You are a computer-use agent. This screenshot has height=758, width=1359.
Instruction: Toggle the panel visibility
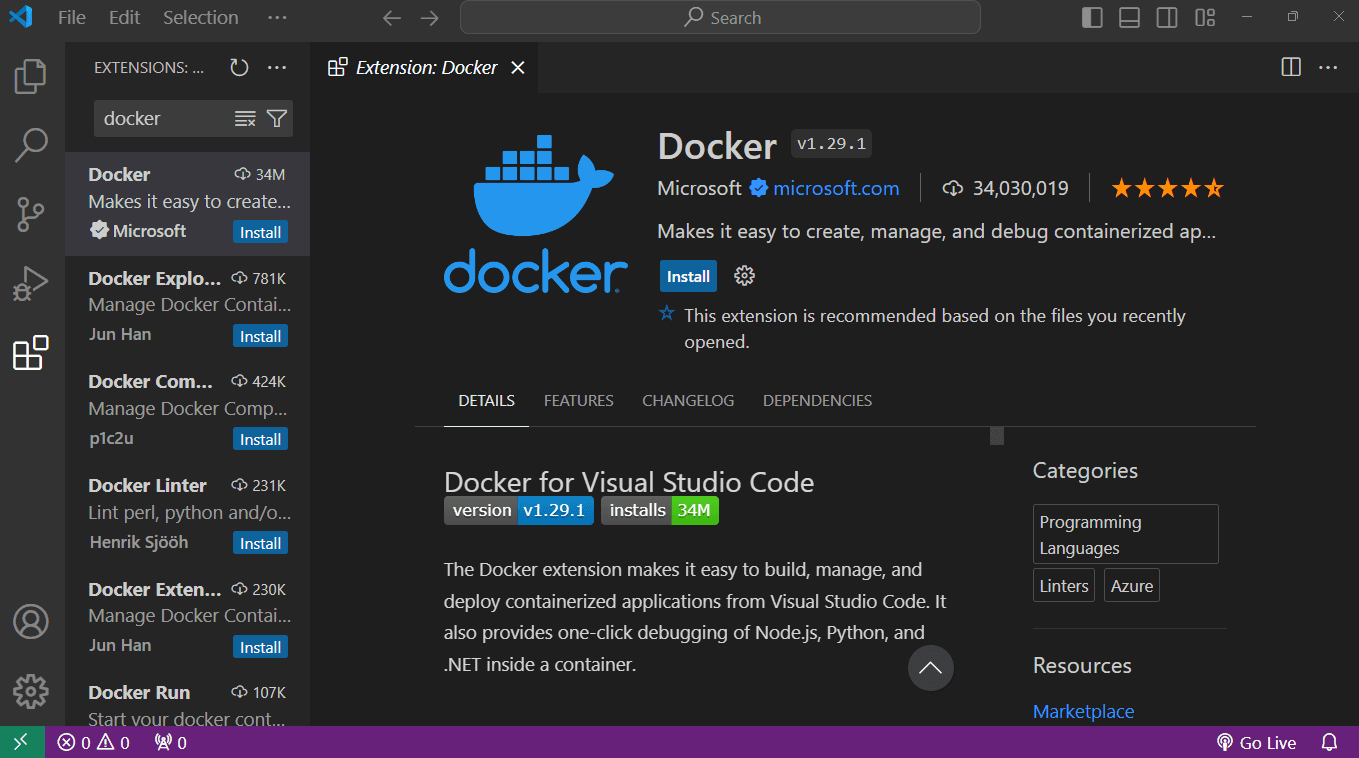[1128, 17]
